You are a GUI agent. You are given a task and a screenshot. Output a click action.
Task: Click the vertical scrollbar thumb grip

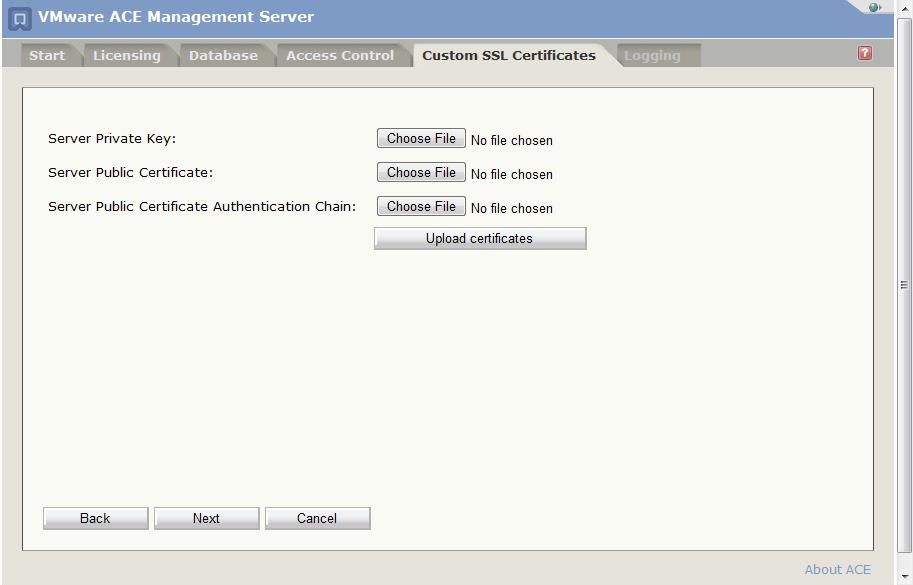[905, 285]
